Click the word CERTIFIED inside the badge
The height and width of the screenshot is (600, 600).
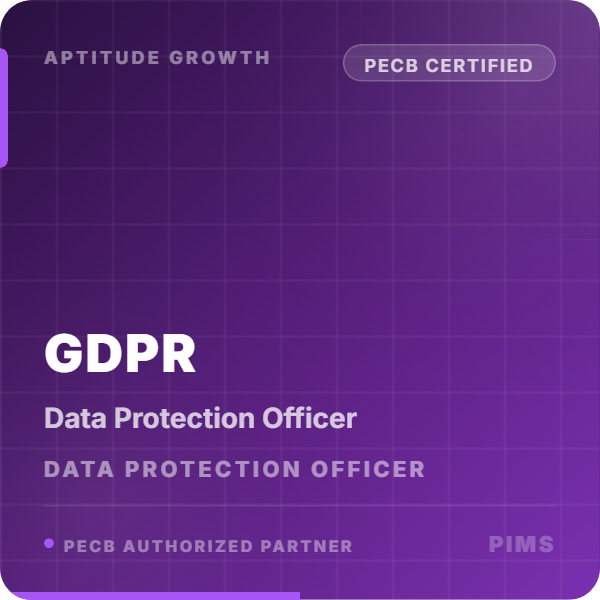tap(480, 66)
